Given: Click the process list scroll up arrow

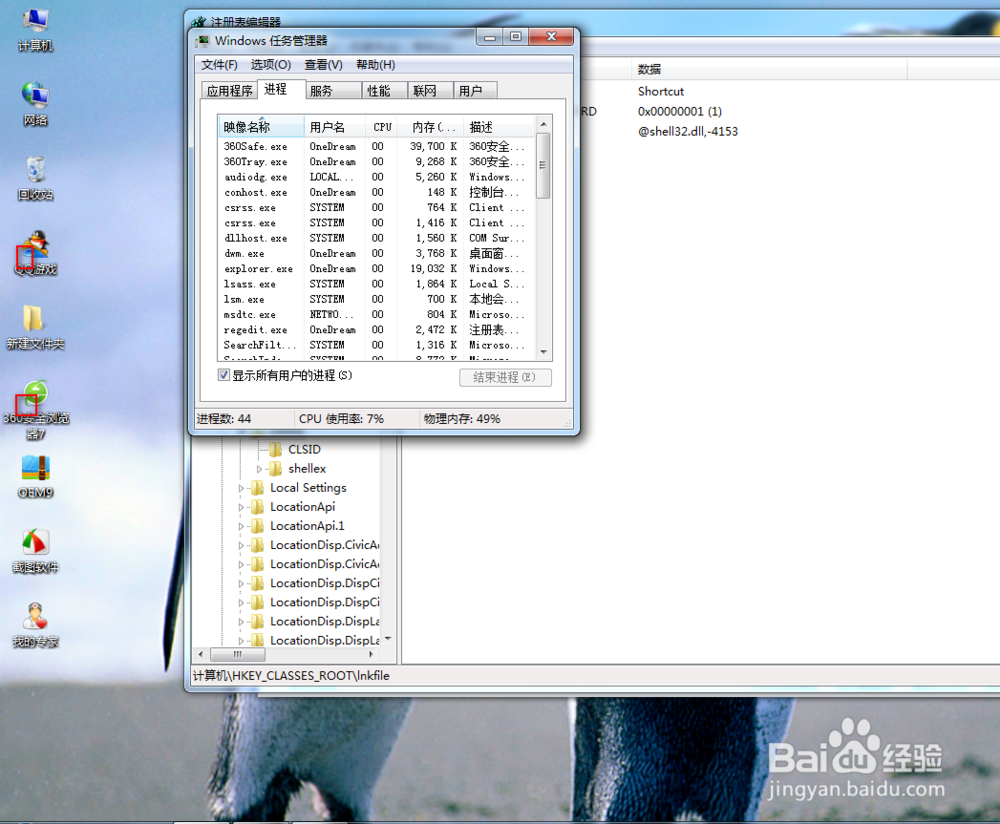Looking at the screenshot, I should (x=543, y=124).
